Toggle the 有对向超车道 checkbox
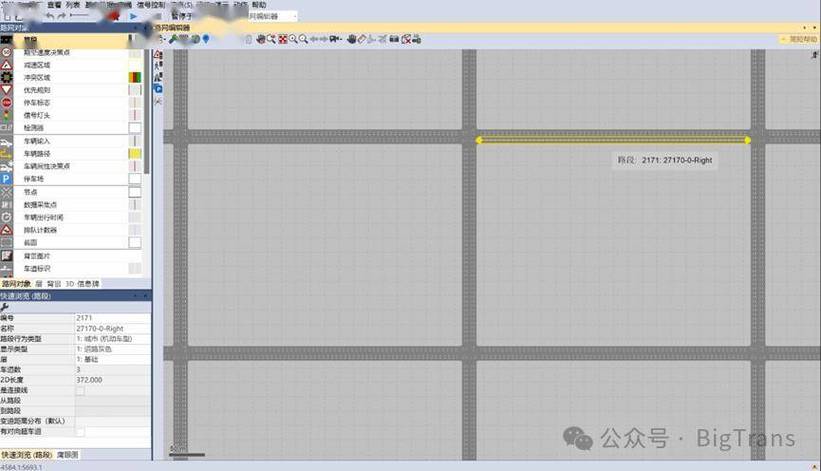The height and width of the screenshot is (471, 821). pyautogui.click(x=81, y=431)
